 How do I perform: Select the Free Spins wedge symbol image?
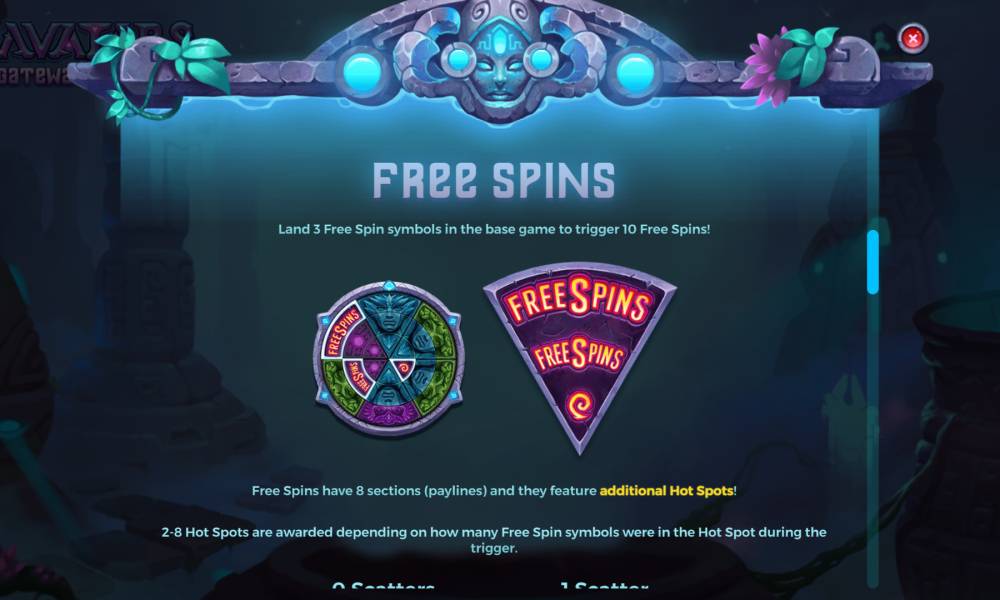(x=580, y=358)
